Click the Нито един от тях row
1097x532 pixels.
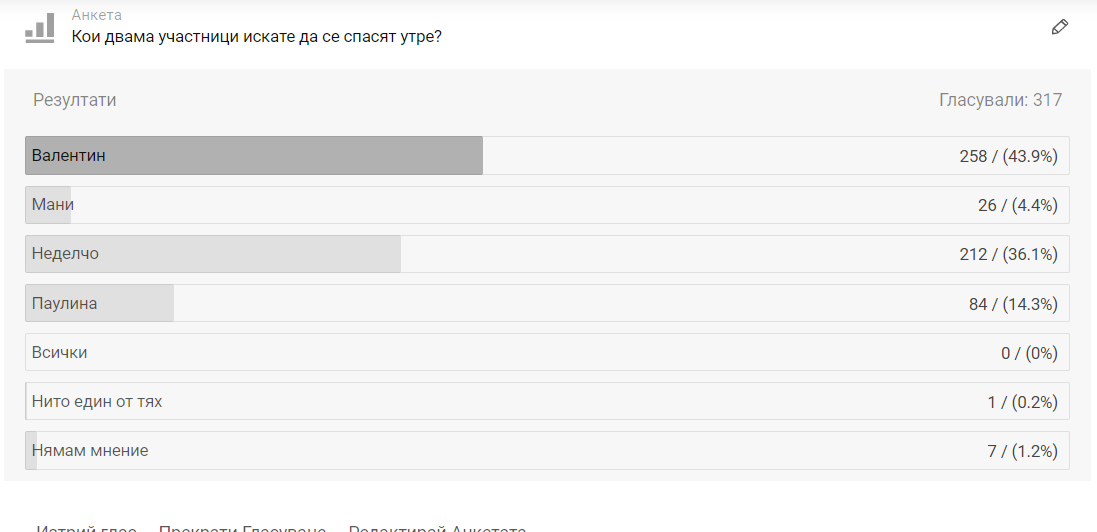(x=547, y=401)
